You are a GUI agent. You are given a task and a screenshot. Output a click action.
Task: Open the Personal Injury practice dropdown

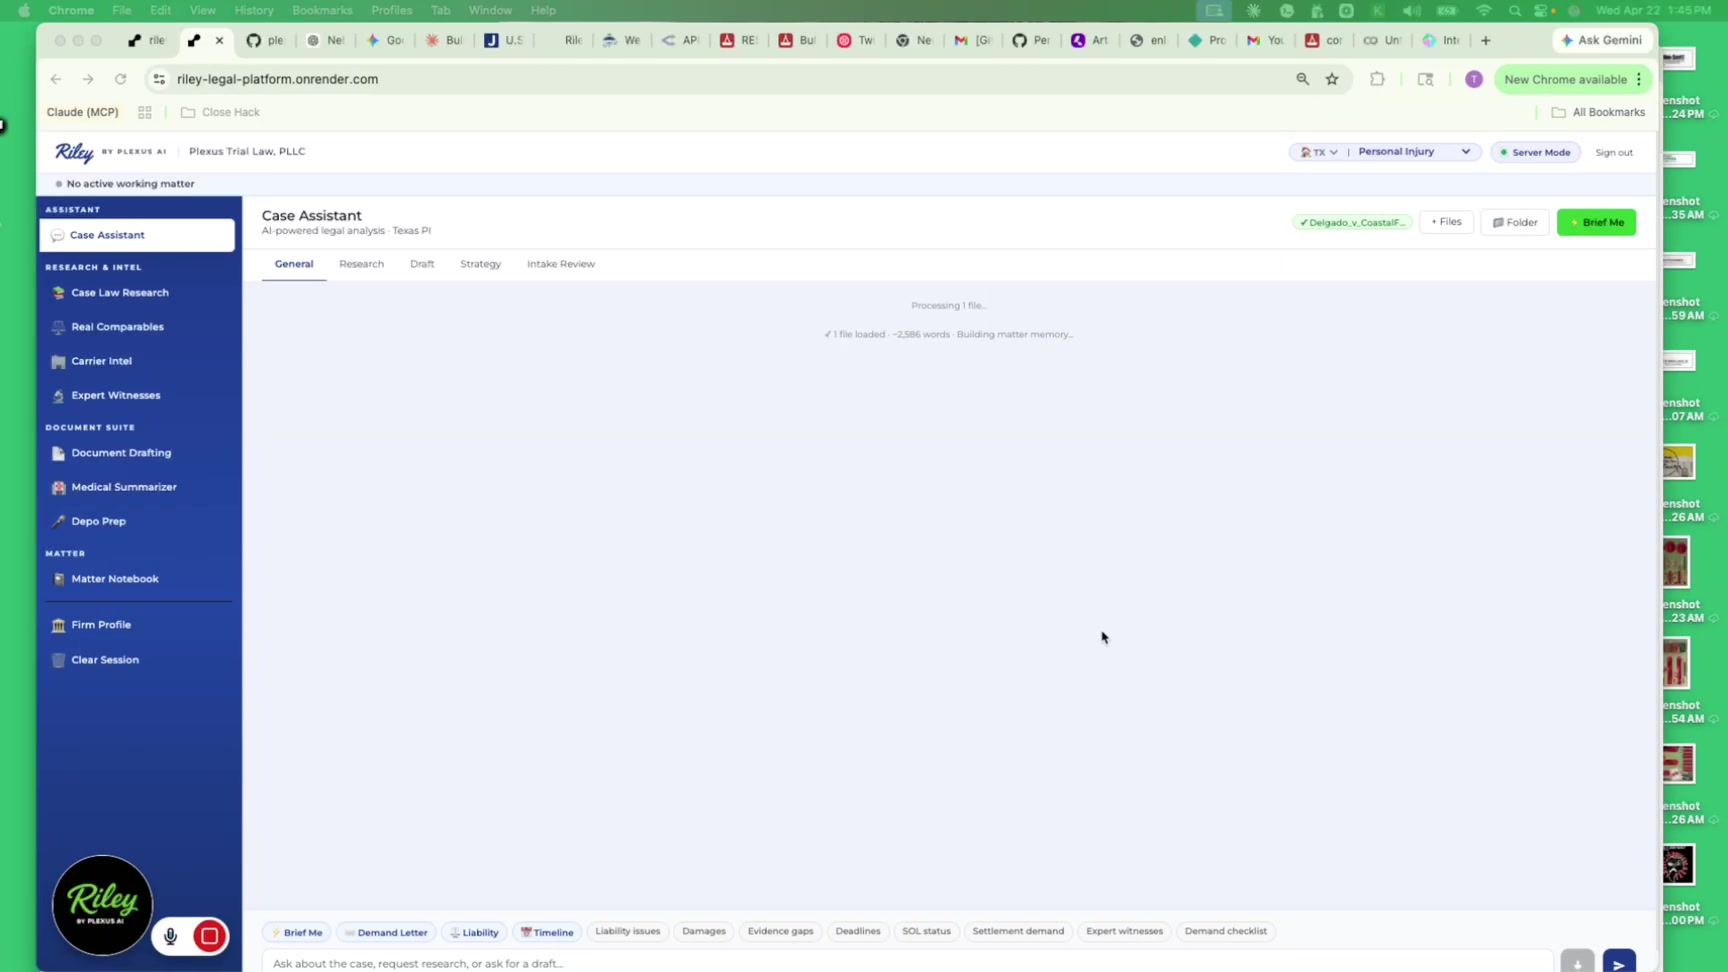pos(1413,152)
